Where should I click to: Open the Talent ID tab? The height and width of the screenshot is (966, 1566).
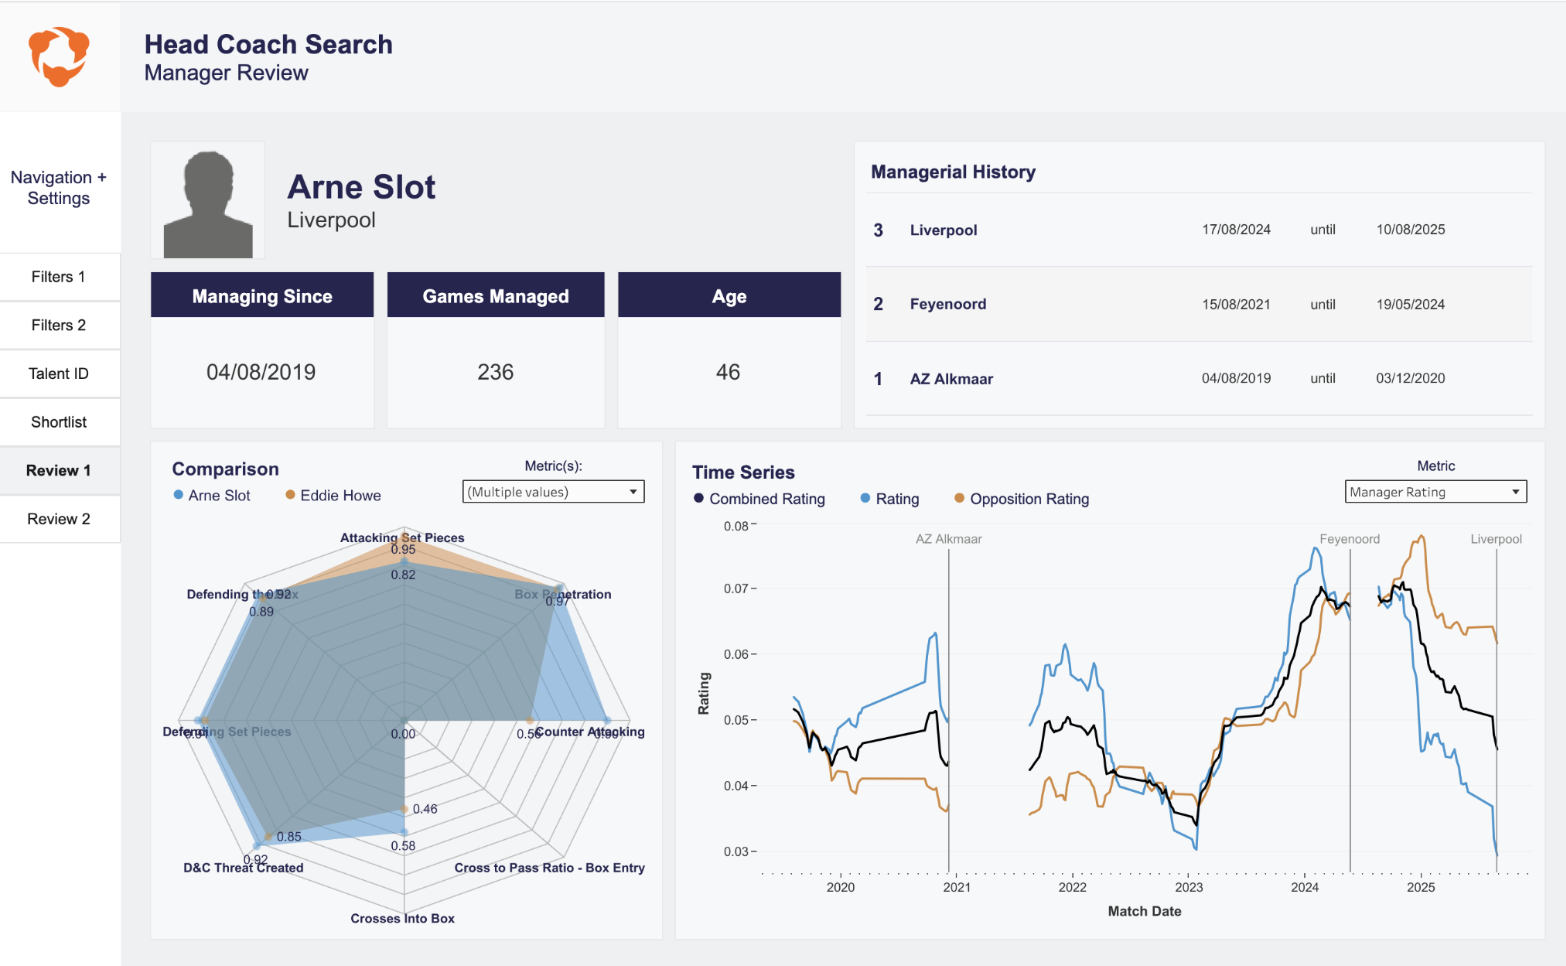(x=59, y=374)
